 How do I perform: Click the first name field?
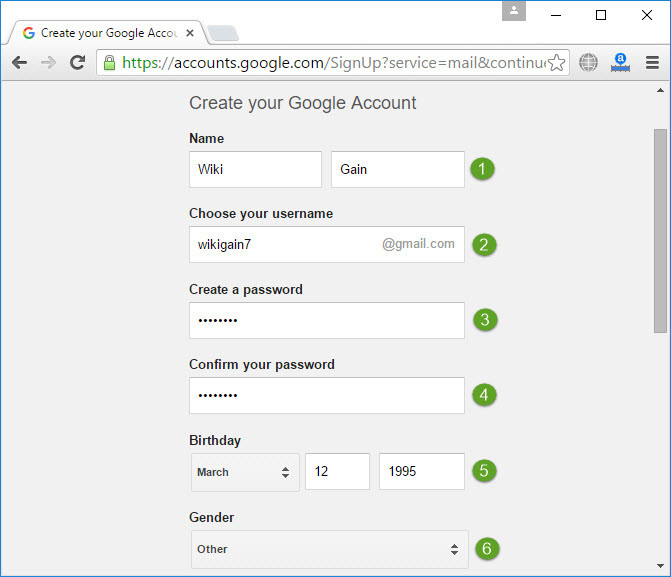[x=255, y=169]
